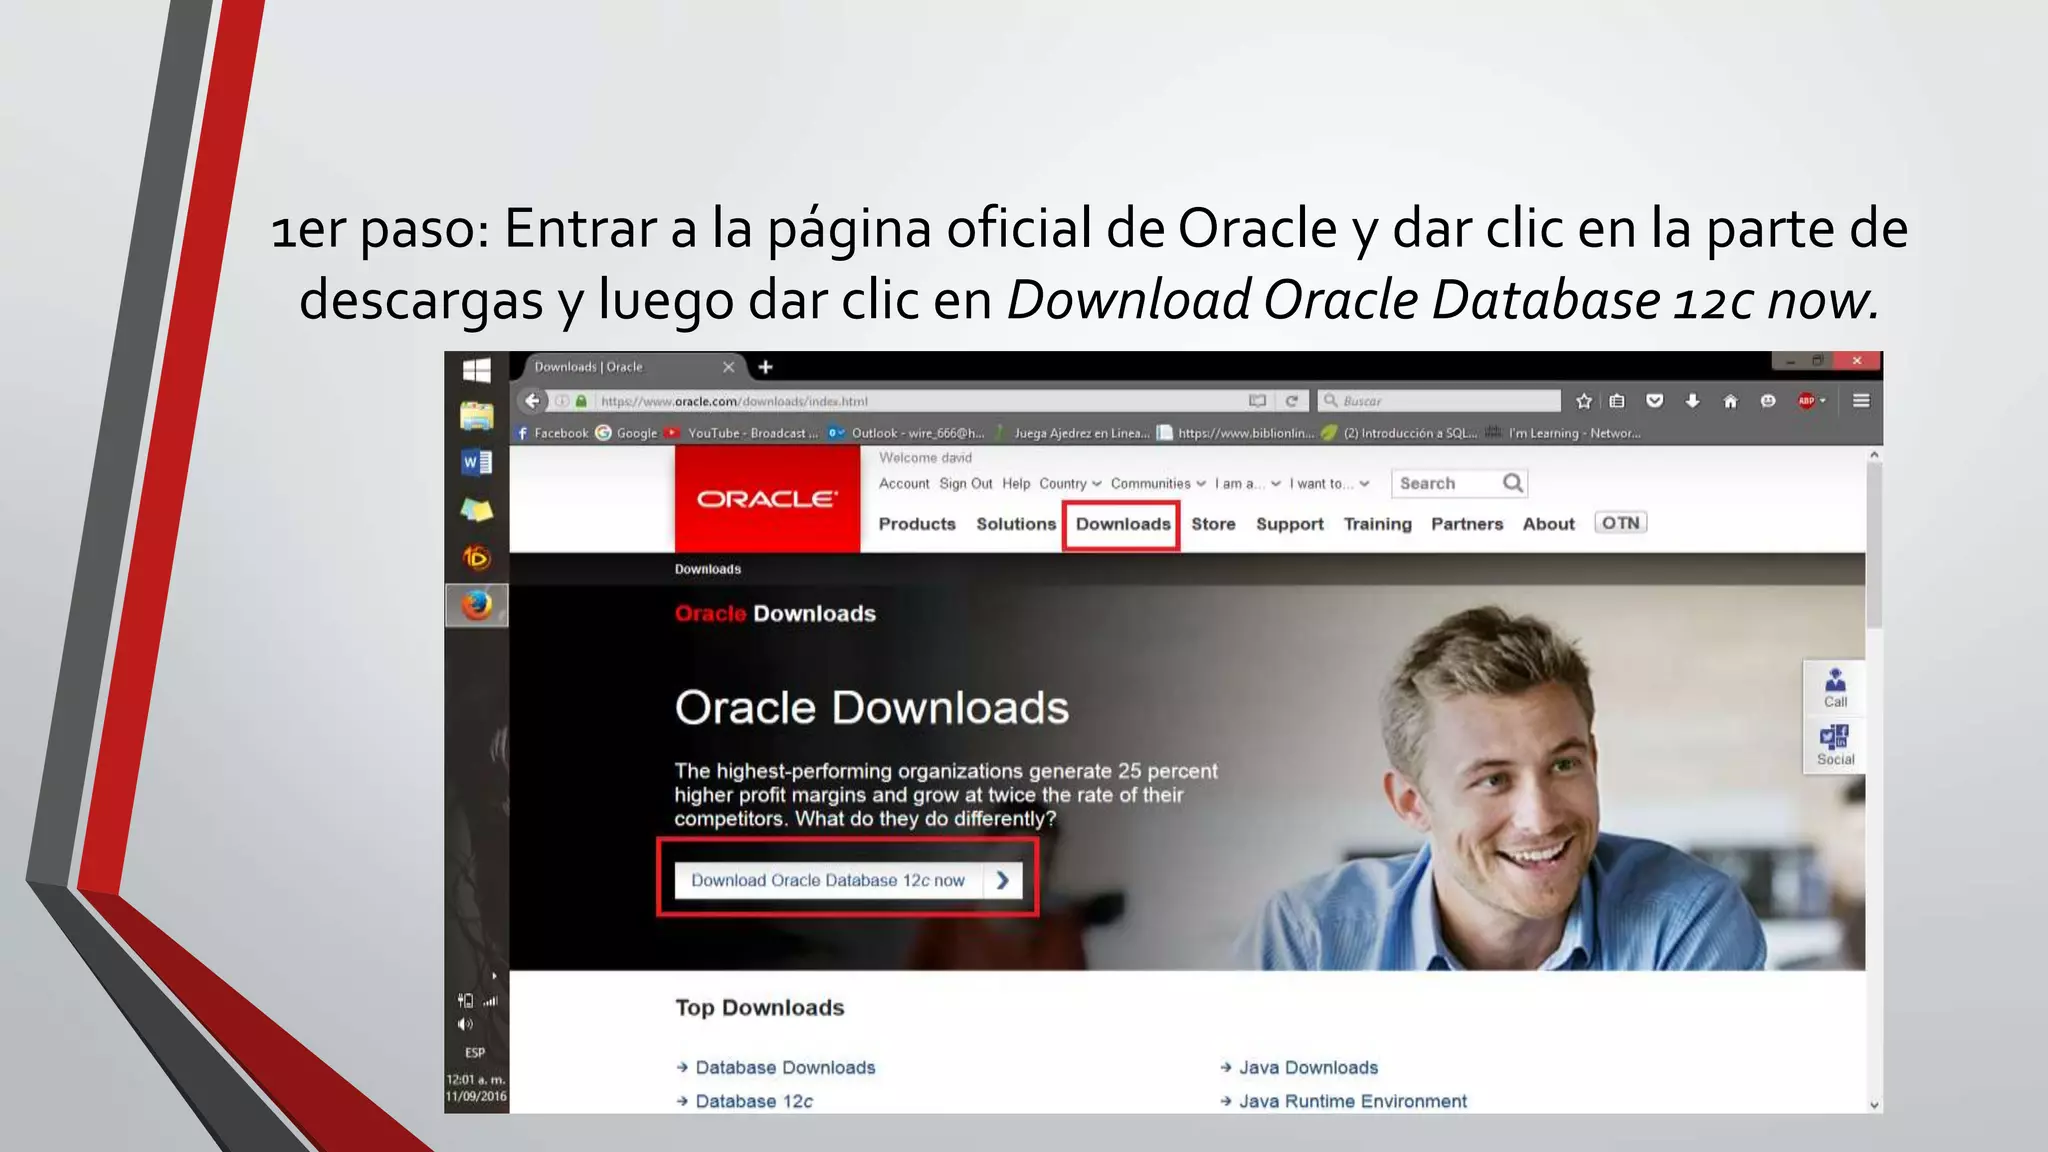Open the YouTube - Broadcast bookmark
This screenshot has height=1152, width=2048.
tap(742, 433)
